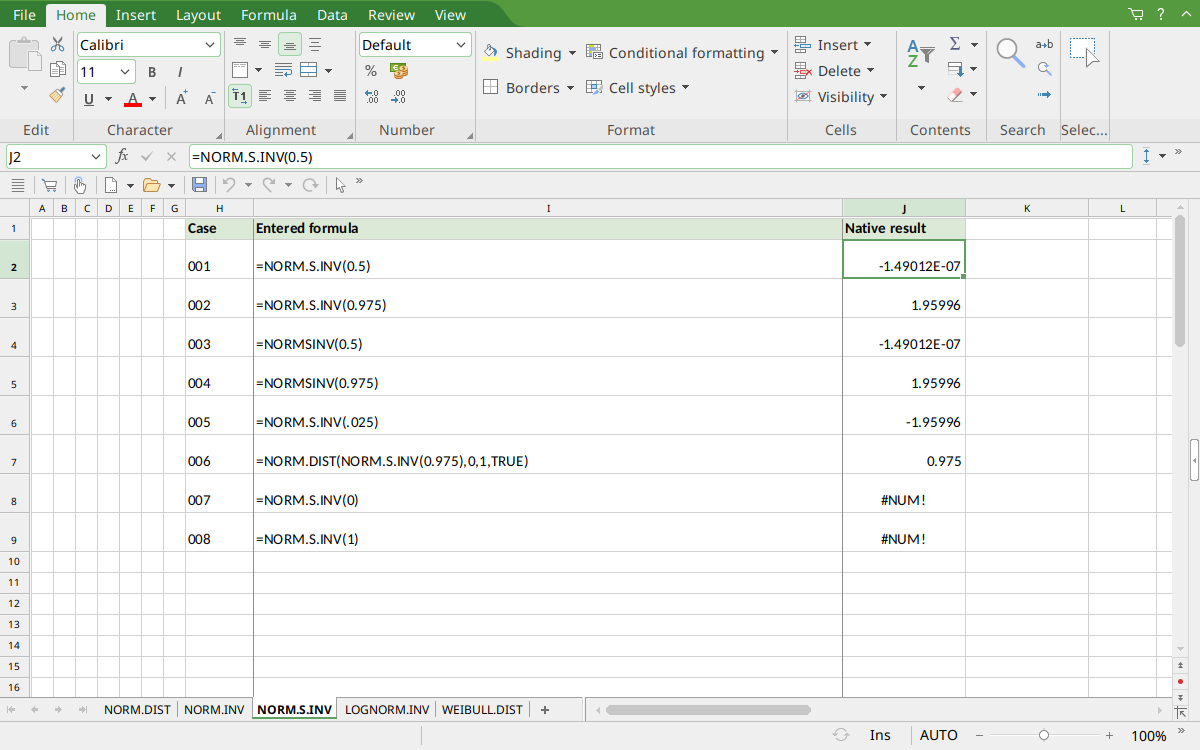Click the large Paste clipboard icon
The width and height of the screenshot is (1200, 750).
[x=25, y=54]
